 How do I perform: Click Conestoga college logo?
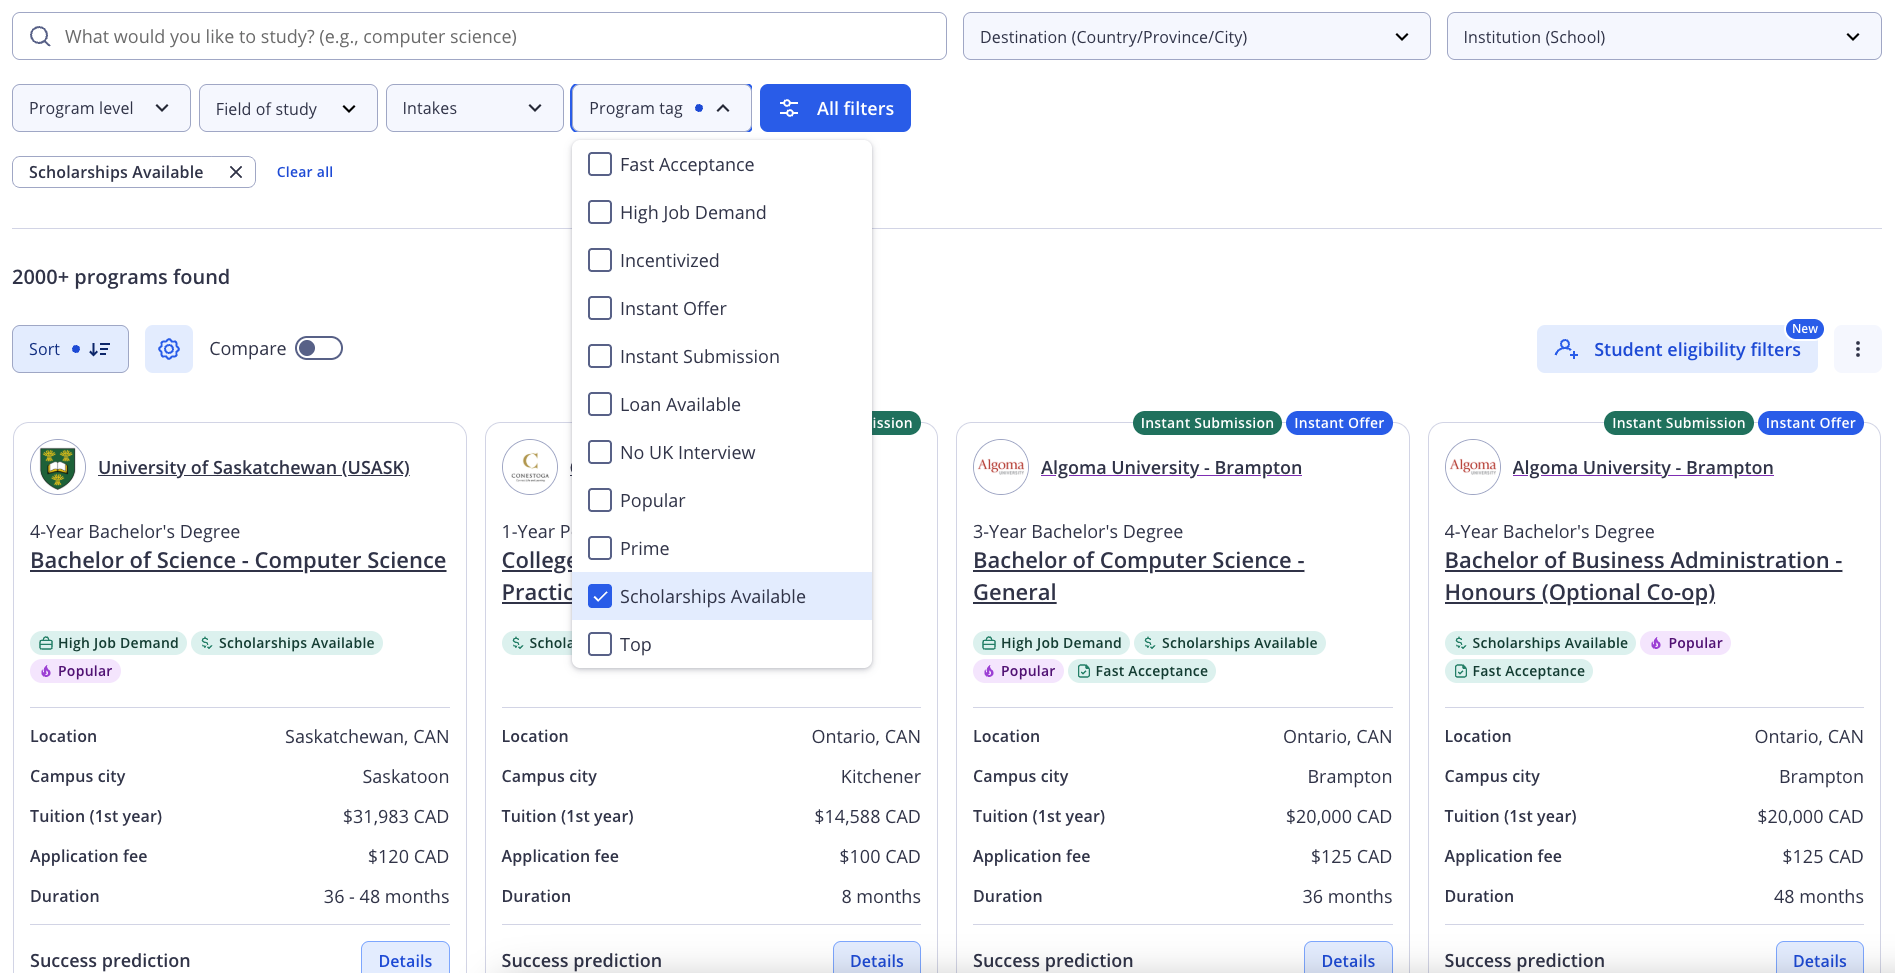coord(530,467)
